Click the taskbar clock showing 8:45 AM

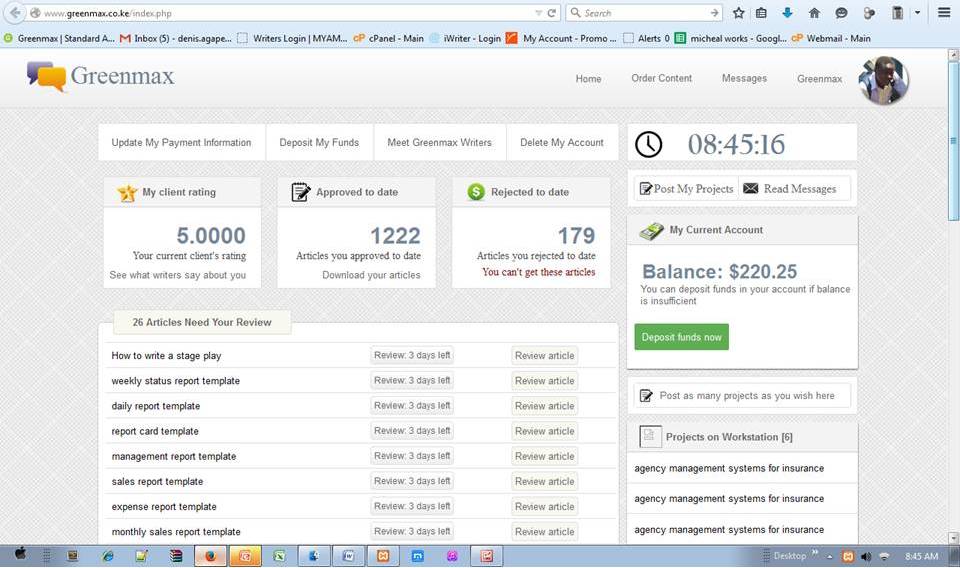coord(921,556)
